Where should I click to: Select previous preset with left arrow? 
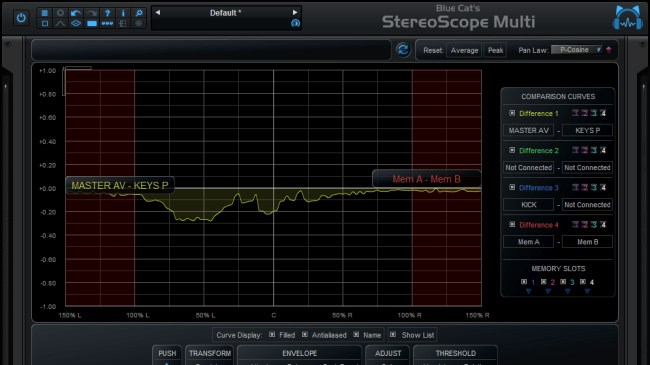point(158,12)
